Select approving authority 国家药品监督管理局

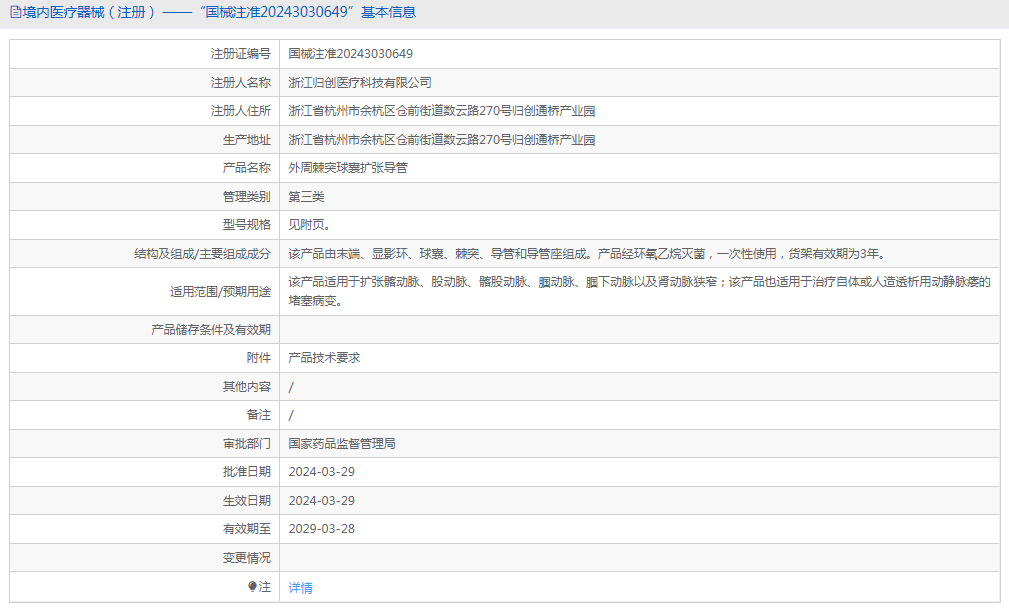[x=342, y=444]
